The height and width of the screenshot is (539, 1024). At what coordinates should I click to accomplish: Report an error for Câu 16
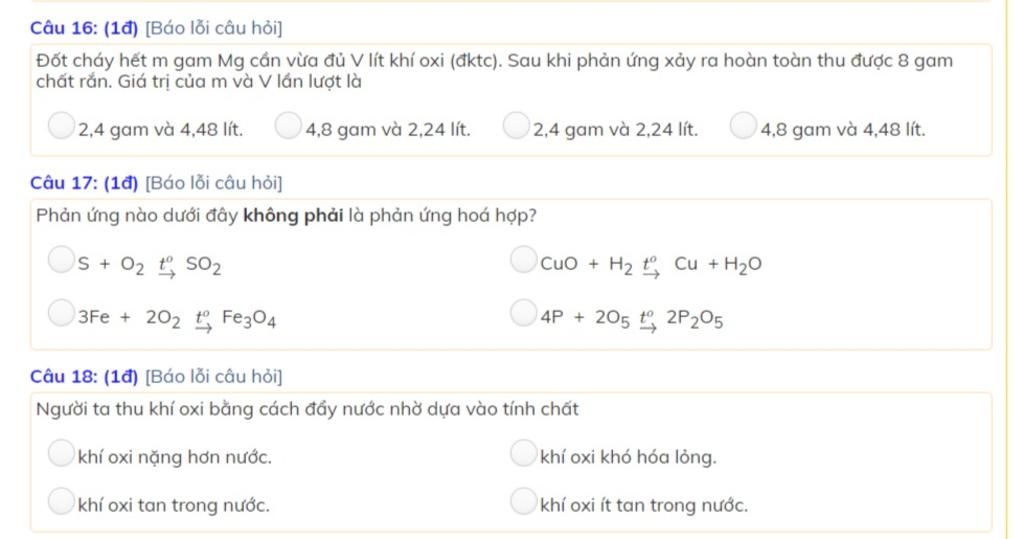tap(213, 28)
